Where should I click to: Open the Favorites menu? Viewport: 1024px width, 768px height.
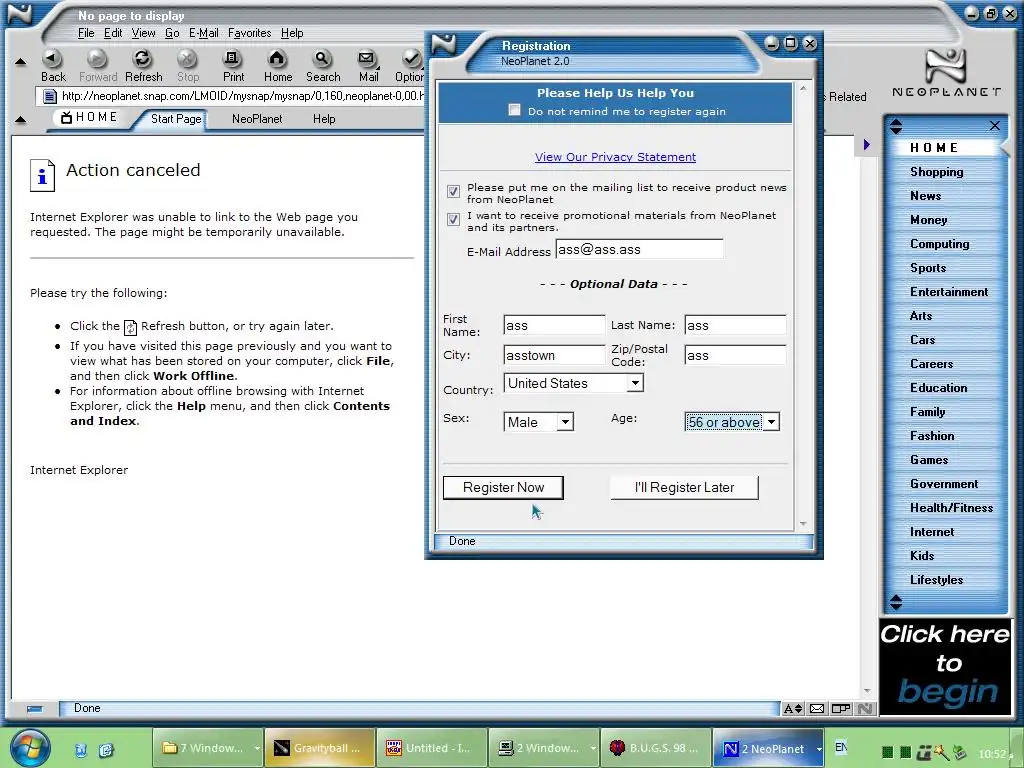(x=249, y=33)
